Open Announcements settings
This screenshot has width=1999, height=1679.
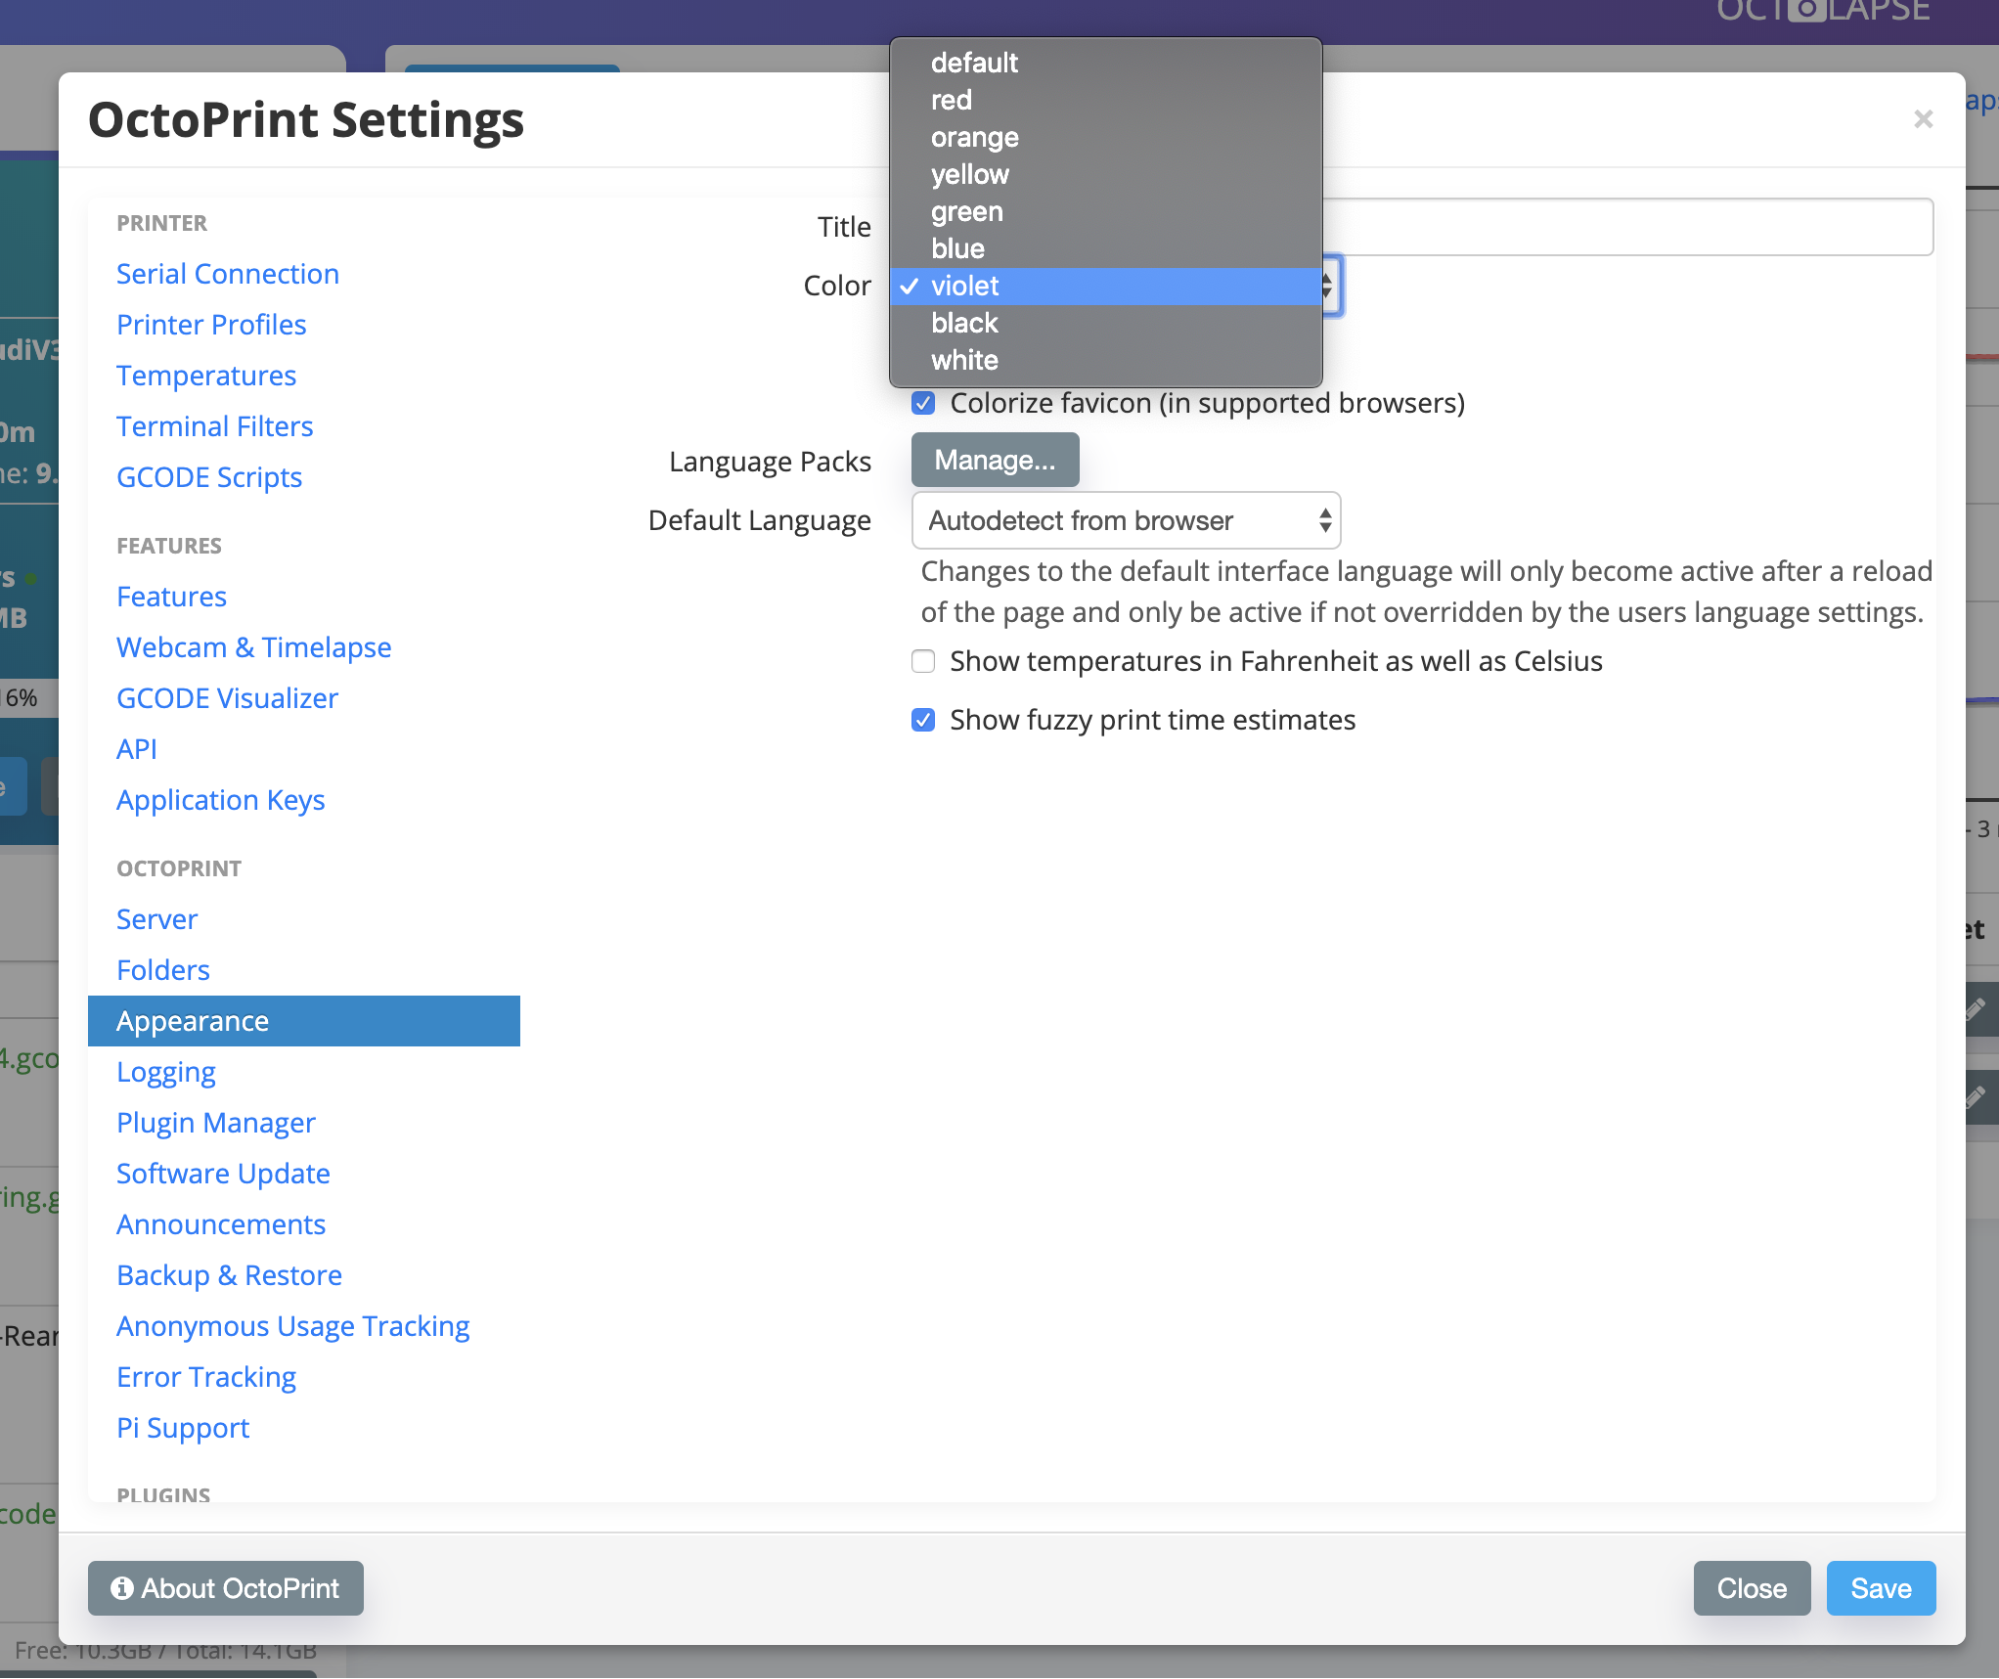pyautogui.click(x=220, y=1225)
